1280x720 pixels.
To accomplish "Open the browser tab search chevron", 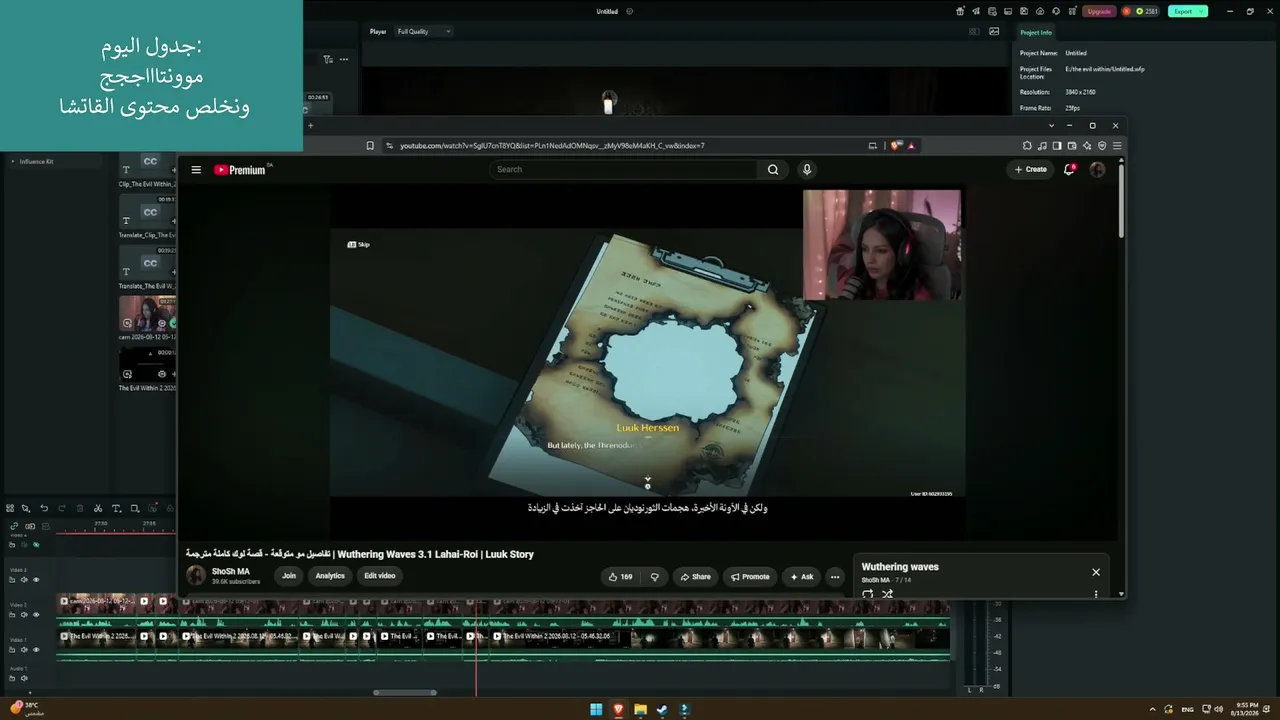I will [1051, 126].
